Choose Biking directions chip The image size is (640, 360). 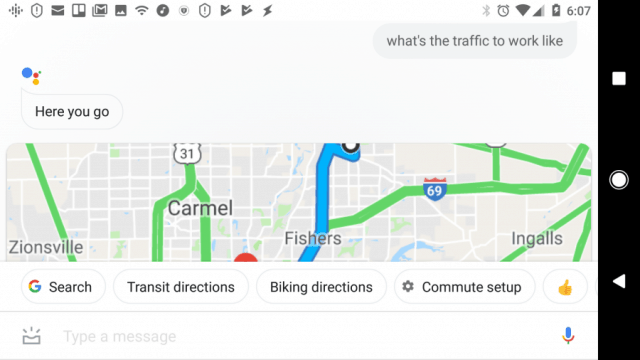pos(321,287)
